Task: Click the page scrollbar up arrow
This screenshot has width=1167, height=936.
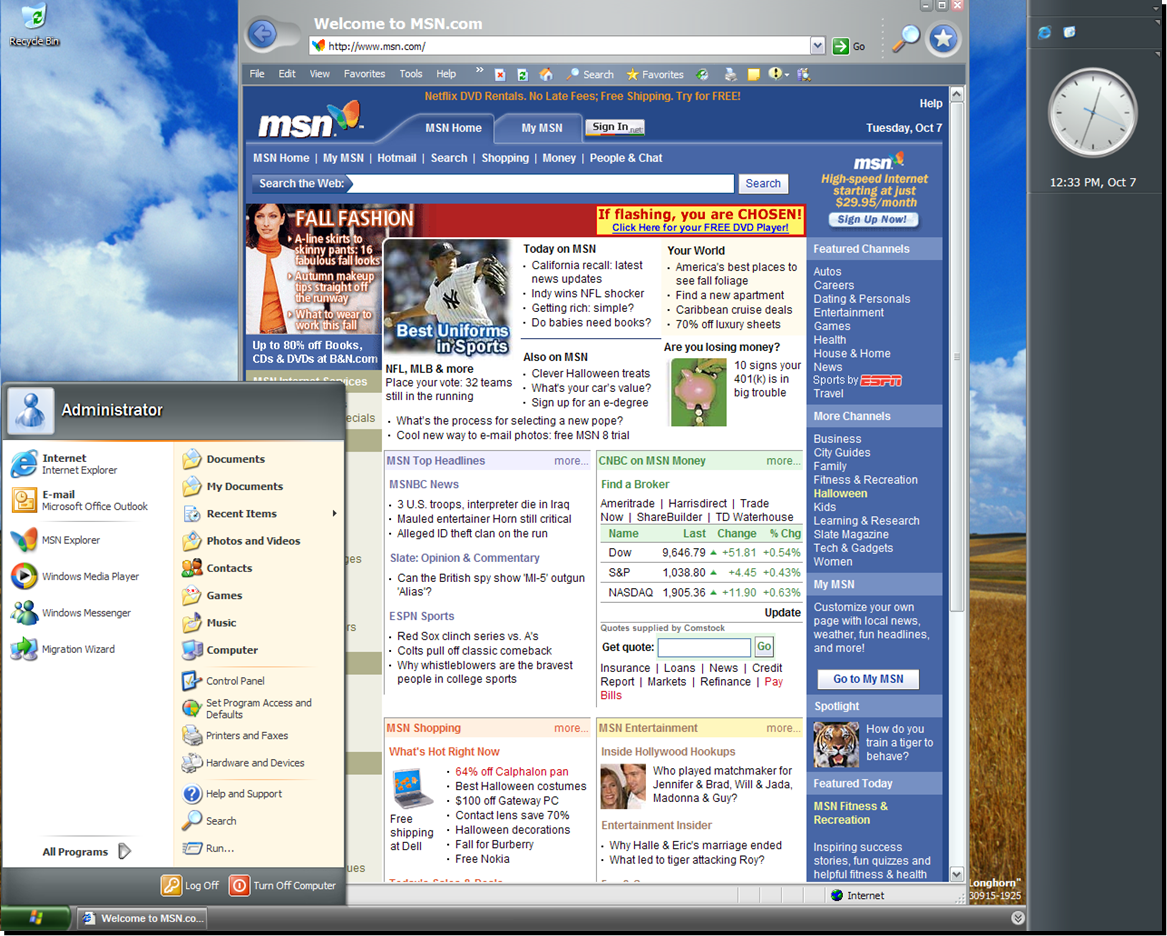Action: (x=957, y=94)
